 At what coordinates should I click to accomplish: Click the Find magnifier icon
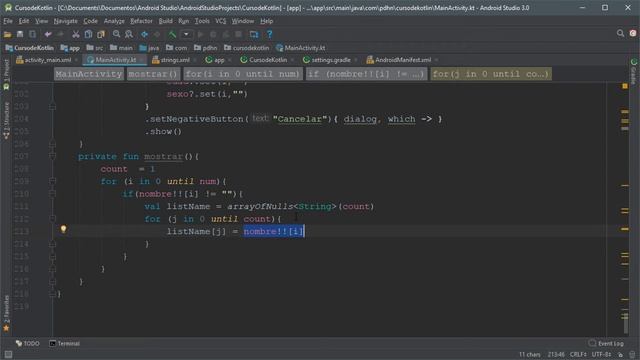[x=116, y=34]
